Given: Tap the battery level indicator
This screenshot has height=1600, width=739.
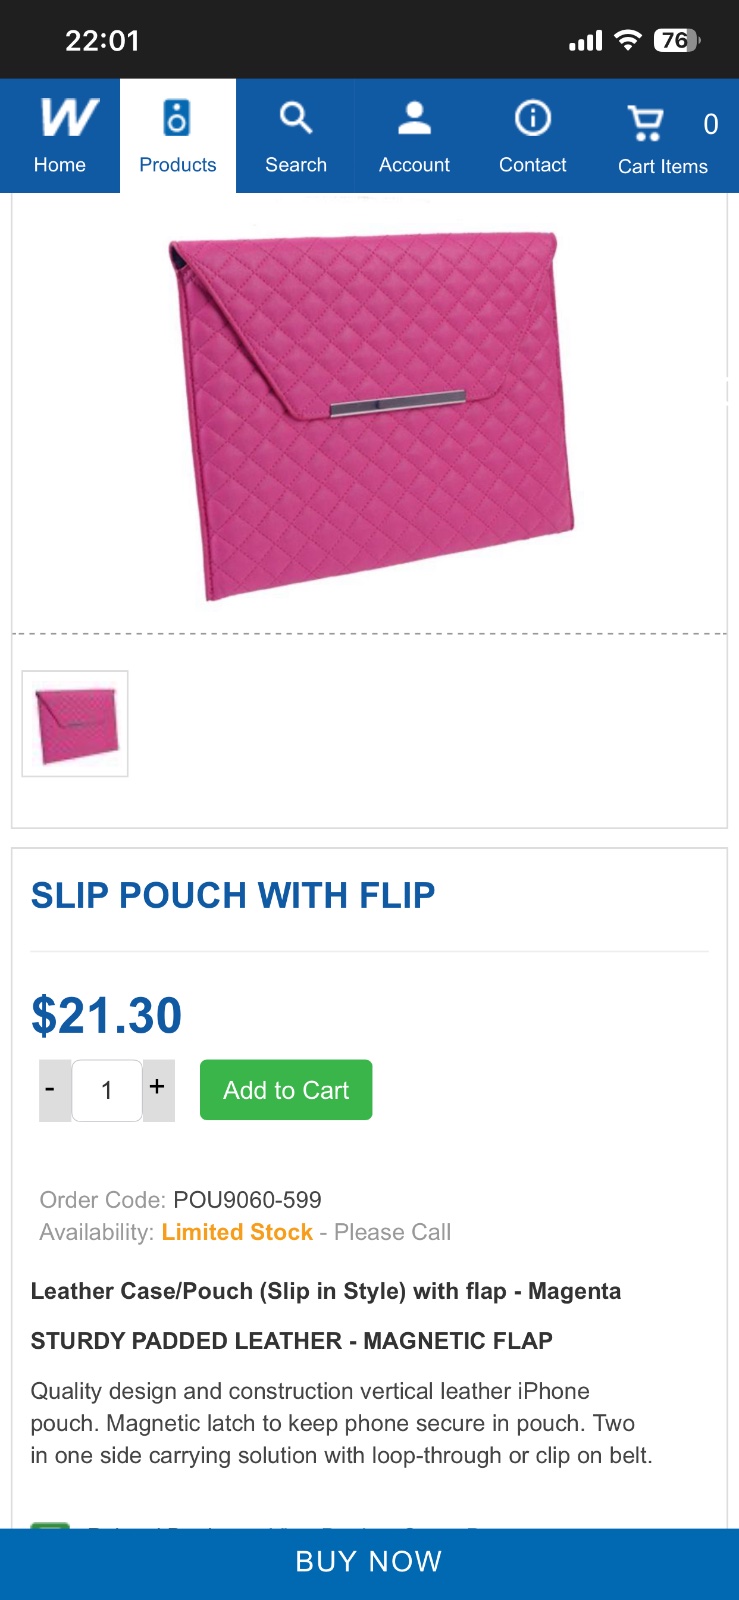Looking at the screenshot, I should (x=676, y=40).
